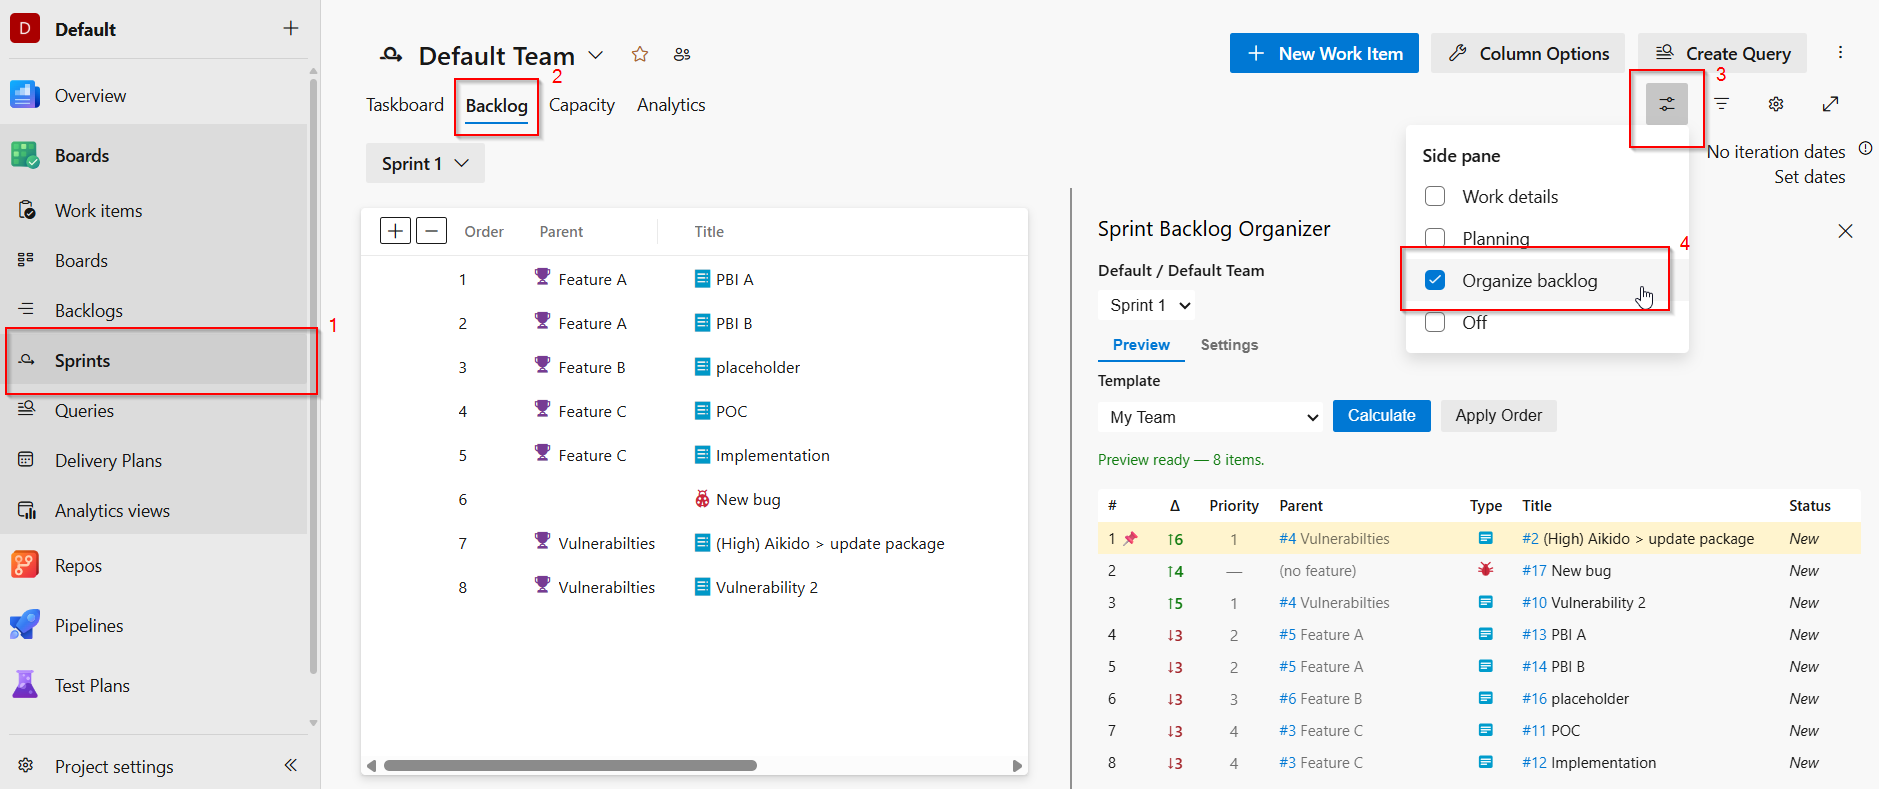Open the Default Team chevron dropdown
1879x789 pixels.
pyautogui.click(x=596, y=55)
